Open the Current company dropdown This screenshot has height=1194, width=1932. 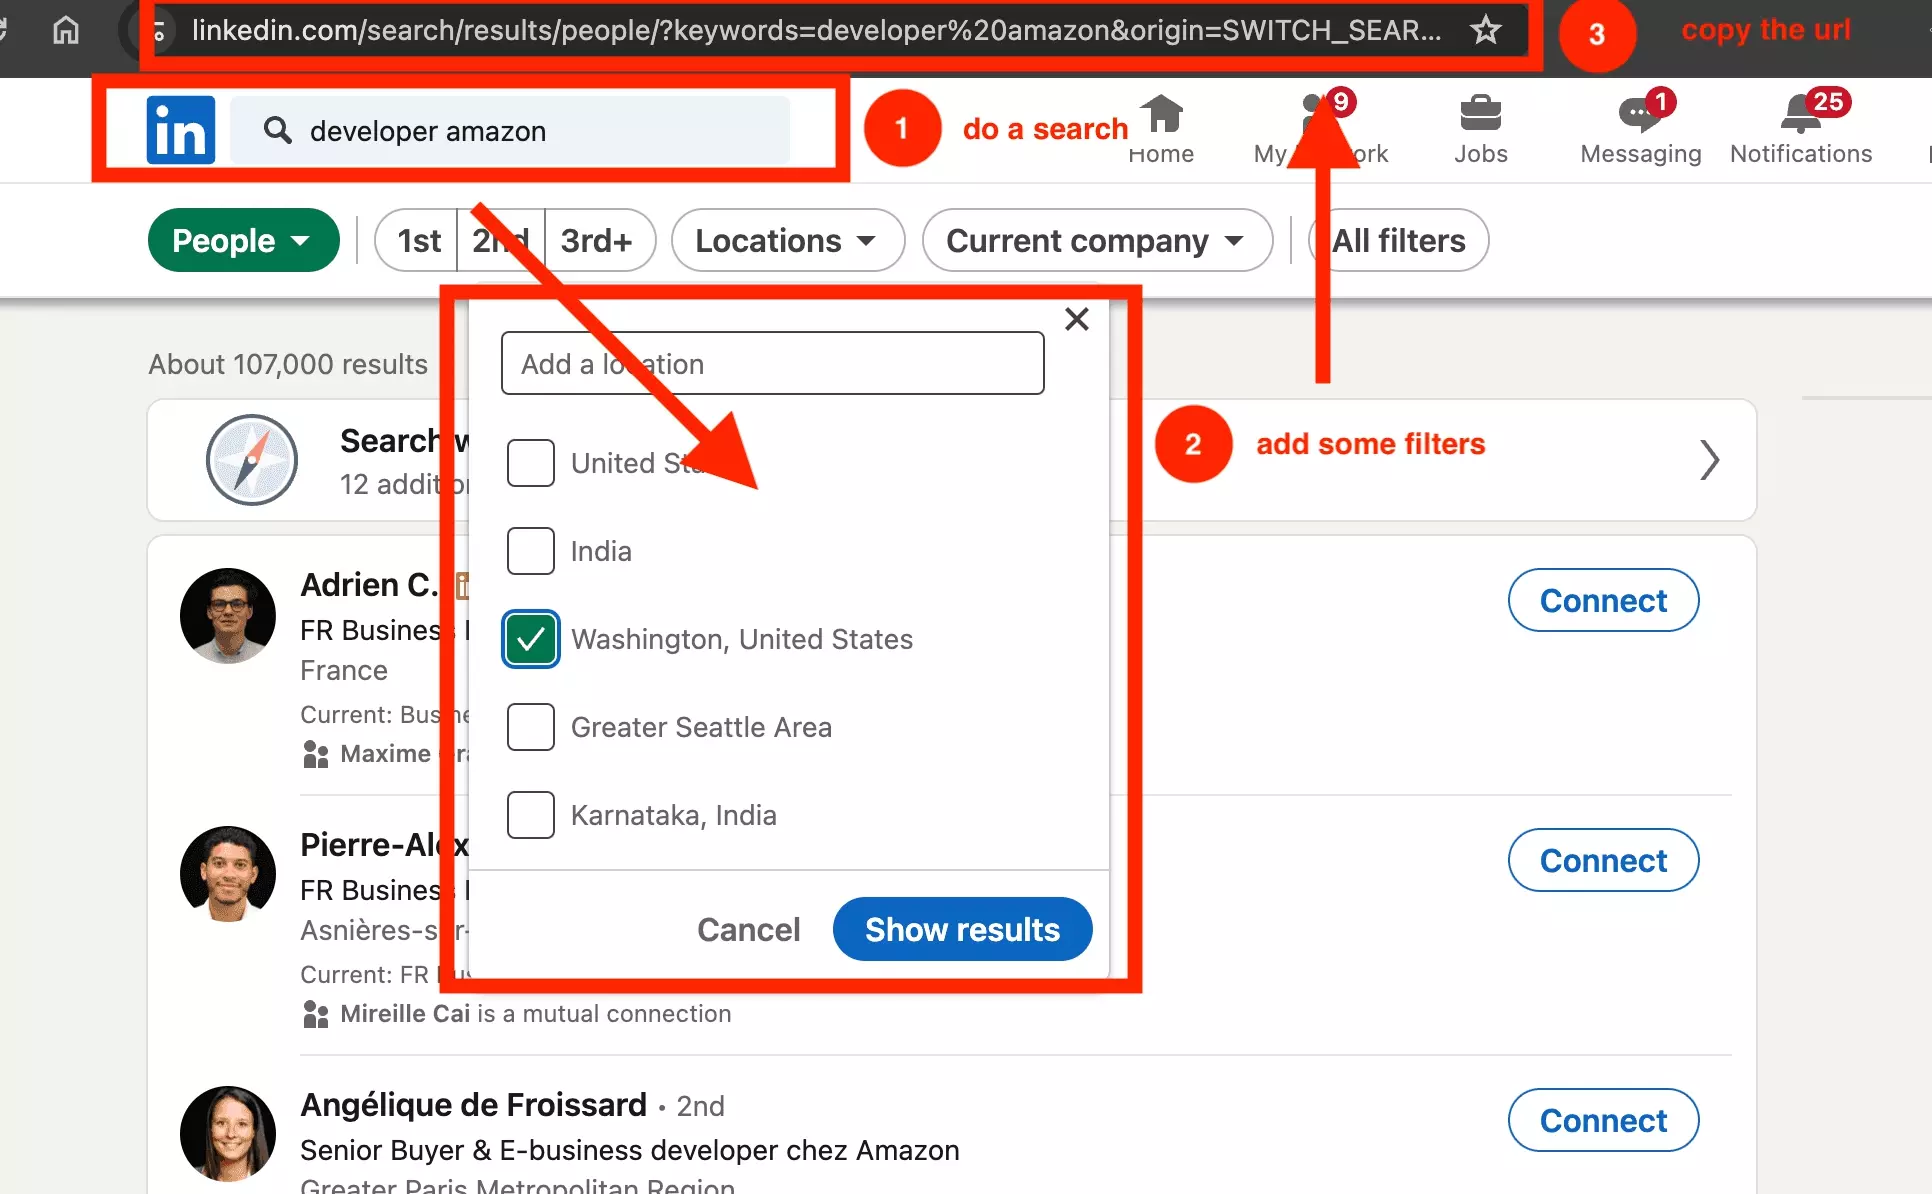(1096, 240)
